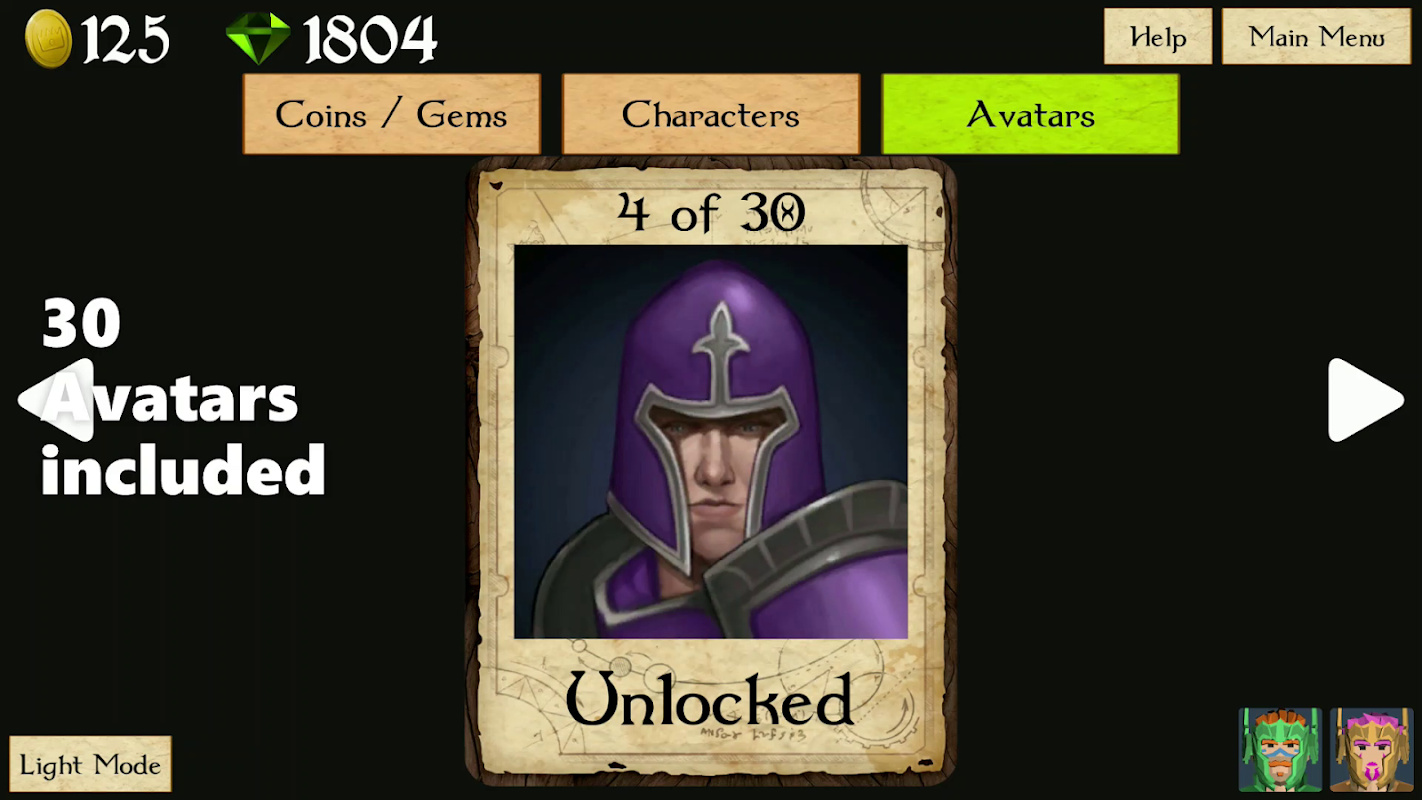The width and height of the screenshot is (1422, 800).
Task: Click the gold coin icon
Action: (x=48, y=39)
